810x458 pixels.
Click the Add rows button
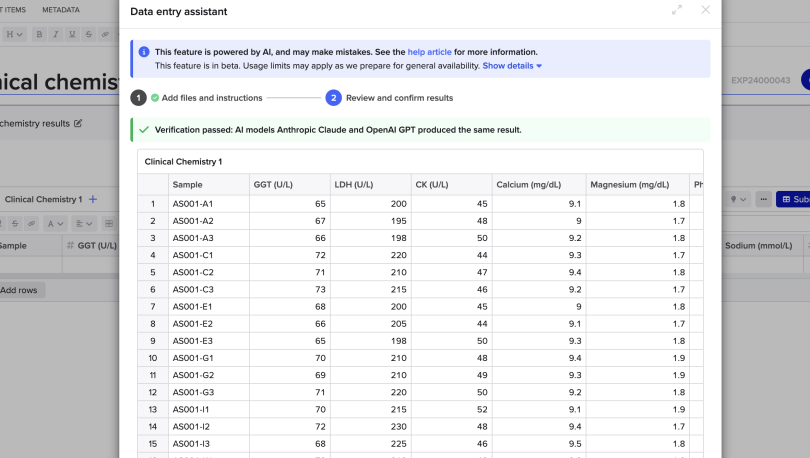click(19, 290)
